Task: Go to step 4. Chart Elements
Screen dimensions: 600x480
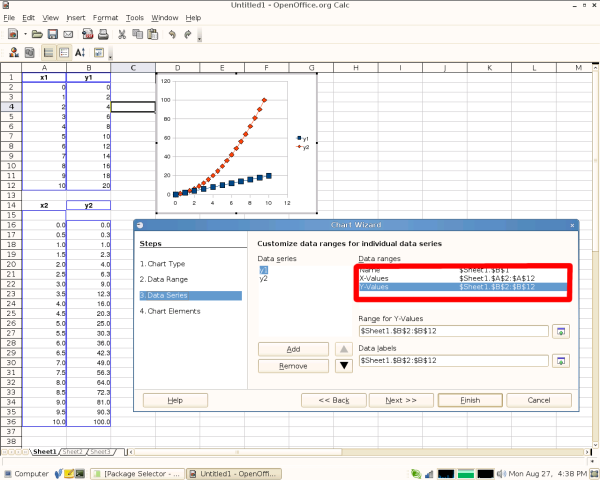Action: tap(170, 311)
